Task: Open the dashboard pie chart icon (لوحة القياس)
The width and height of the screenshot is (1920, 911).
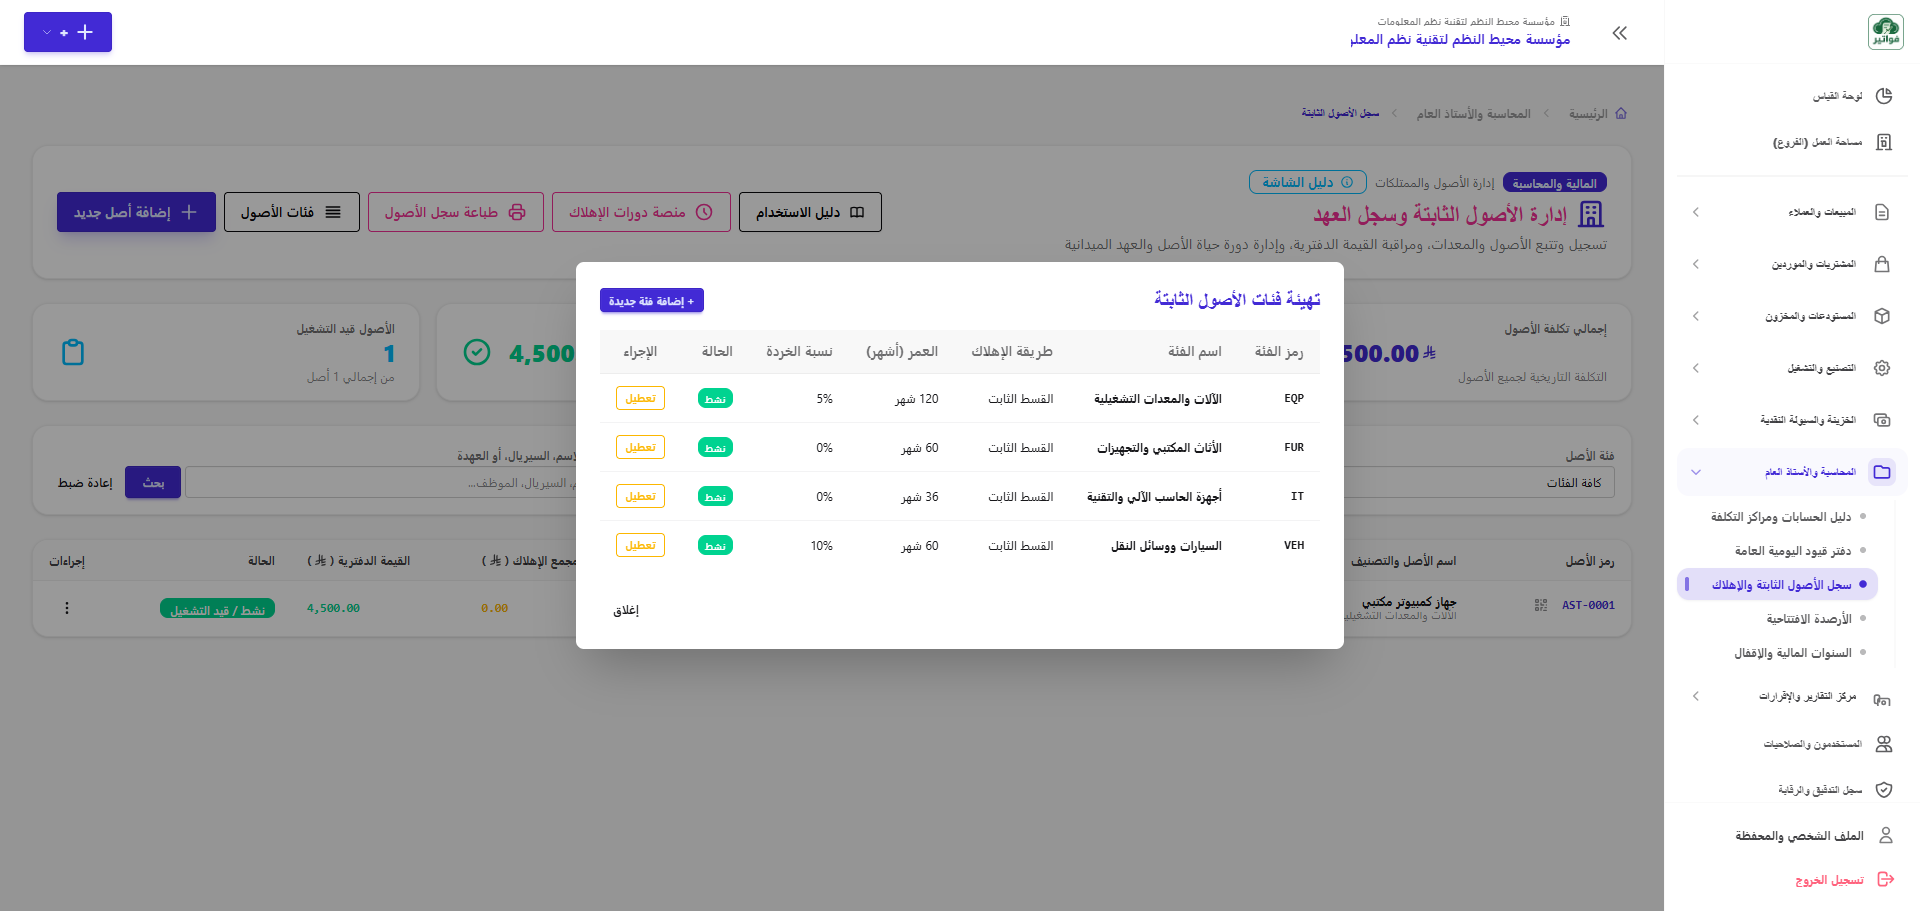Action: tap(1884, 96)
